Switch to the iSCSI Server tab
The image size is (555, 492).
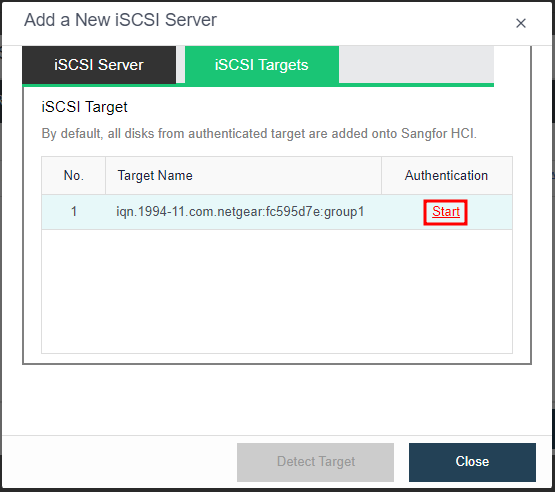click(x=99, y=65)
